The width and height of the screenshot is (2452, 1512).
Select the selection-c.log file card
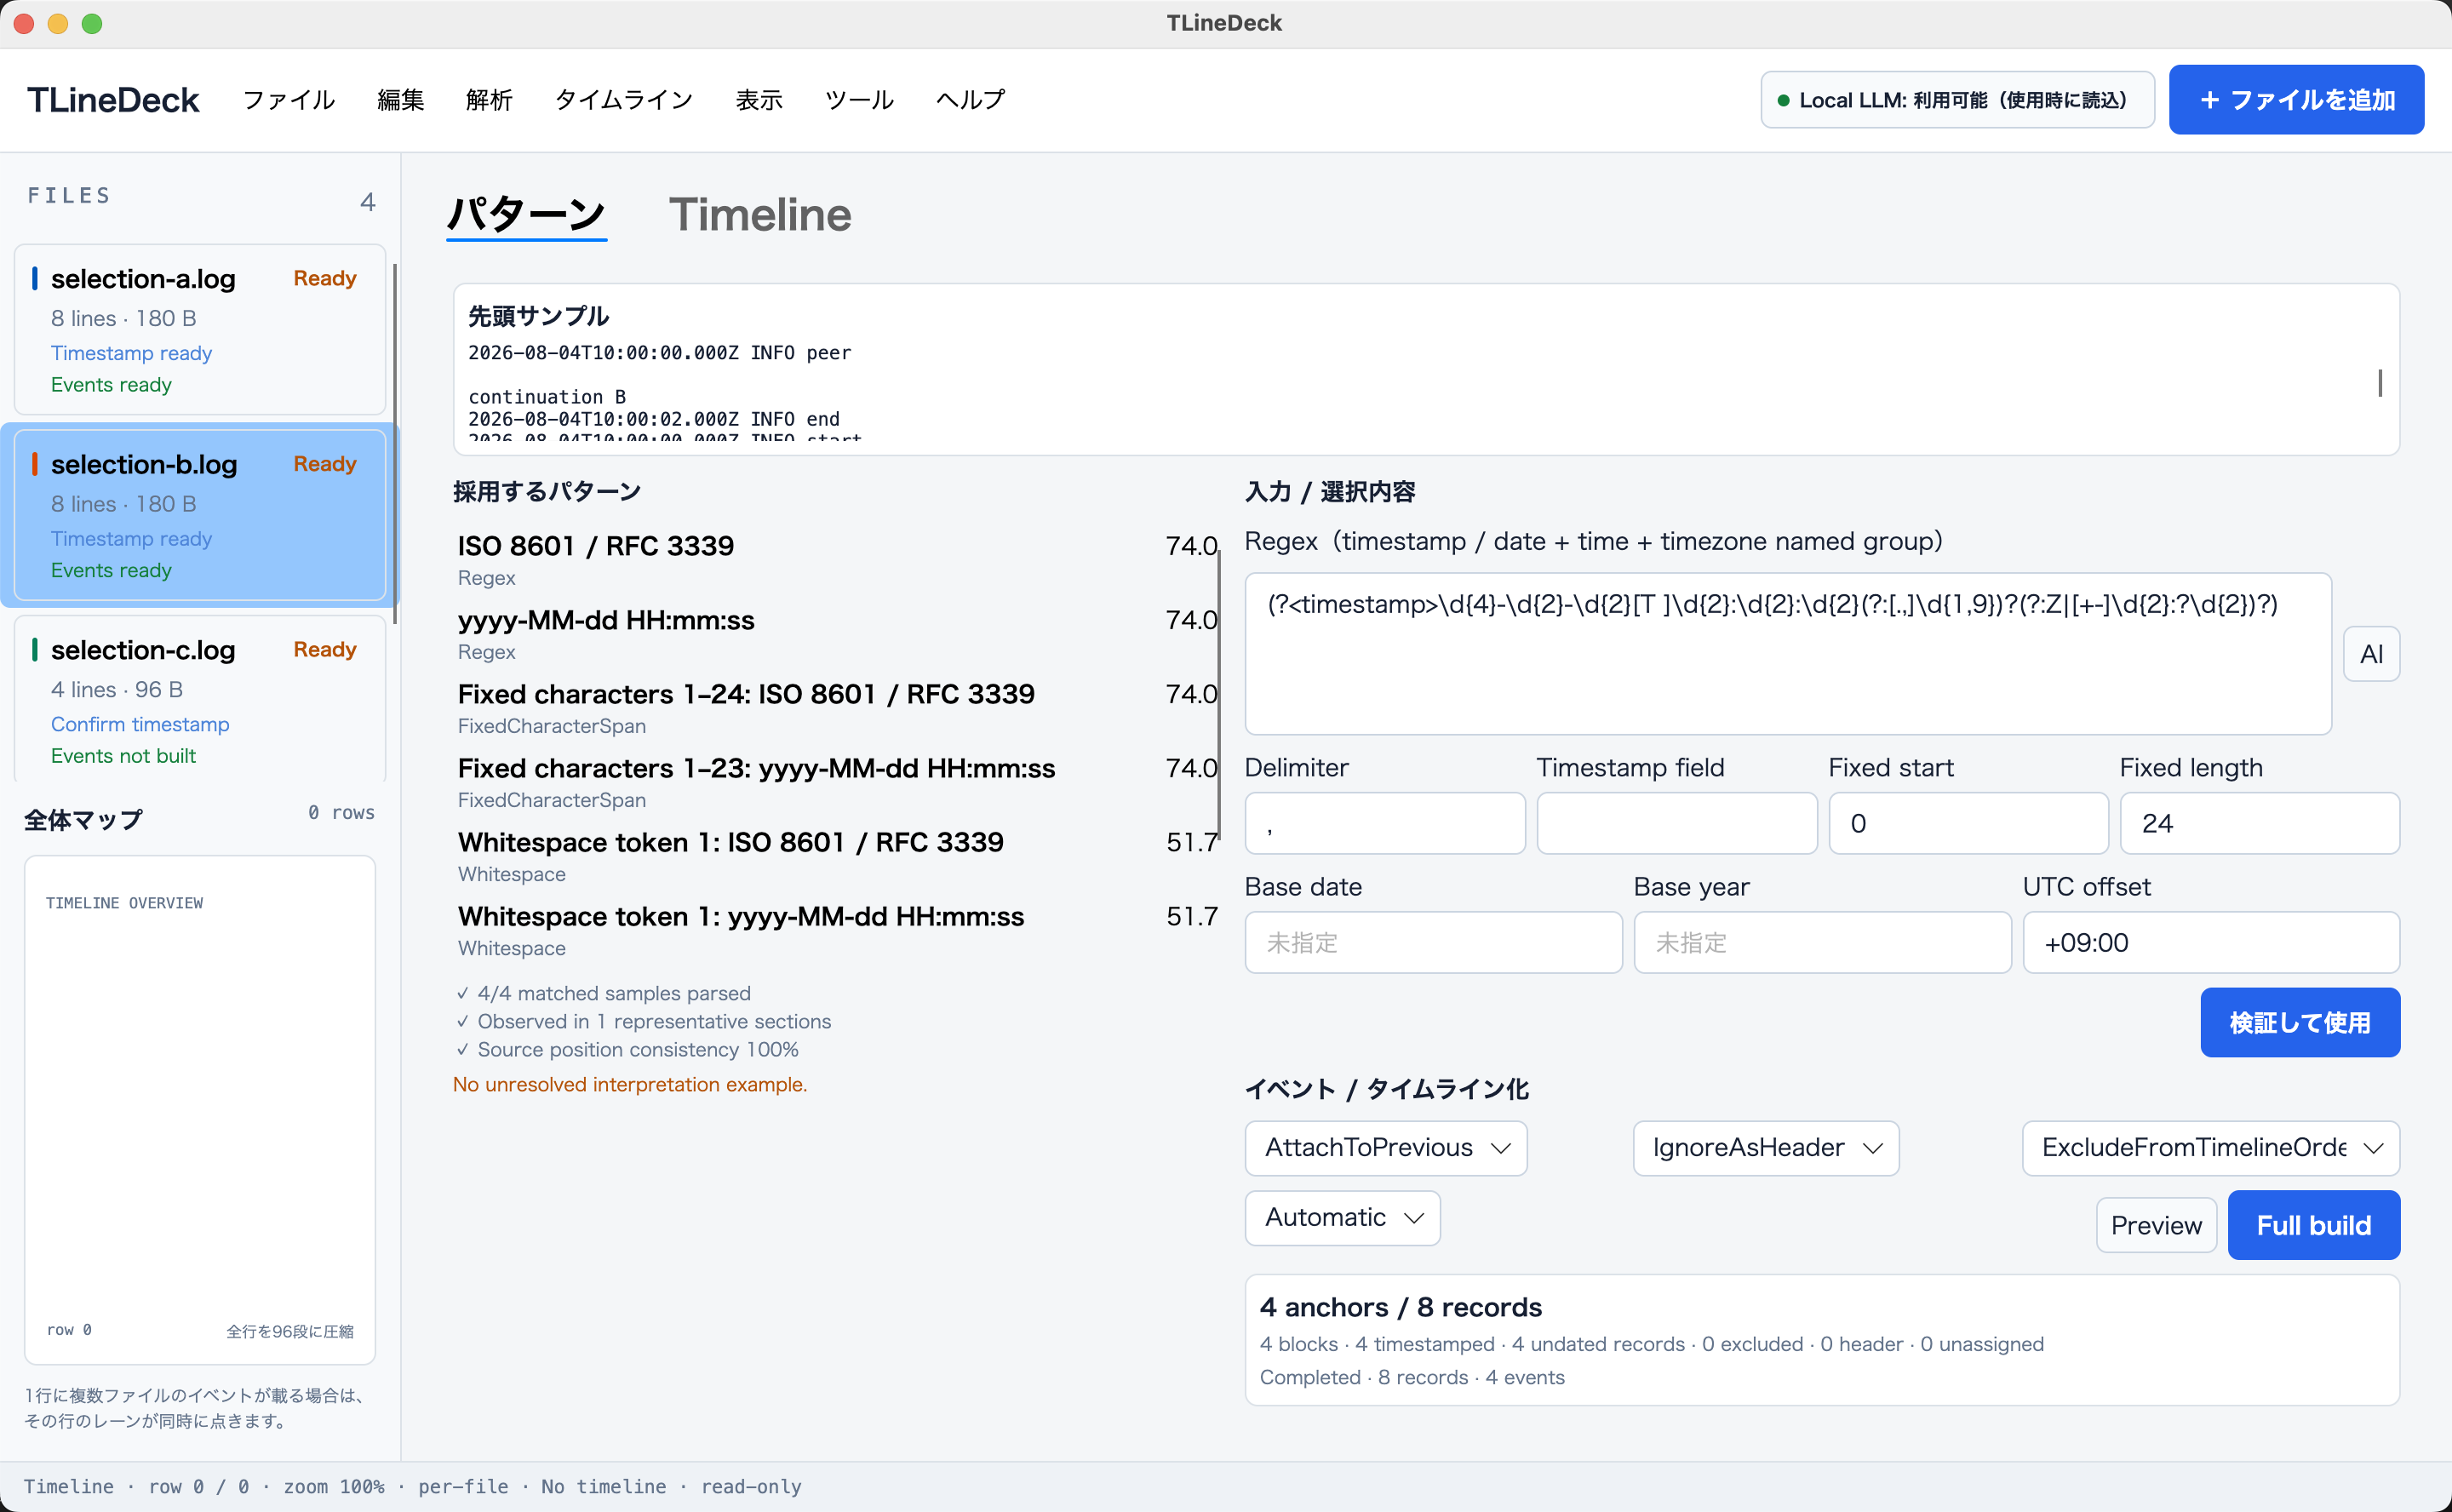pyautogui.click(x=200, y=699)
